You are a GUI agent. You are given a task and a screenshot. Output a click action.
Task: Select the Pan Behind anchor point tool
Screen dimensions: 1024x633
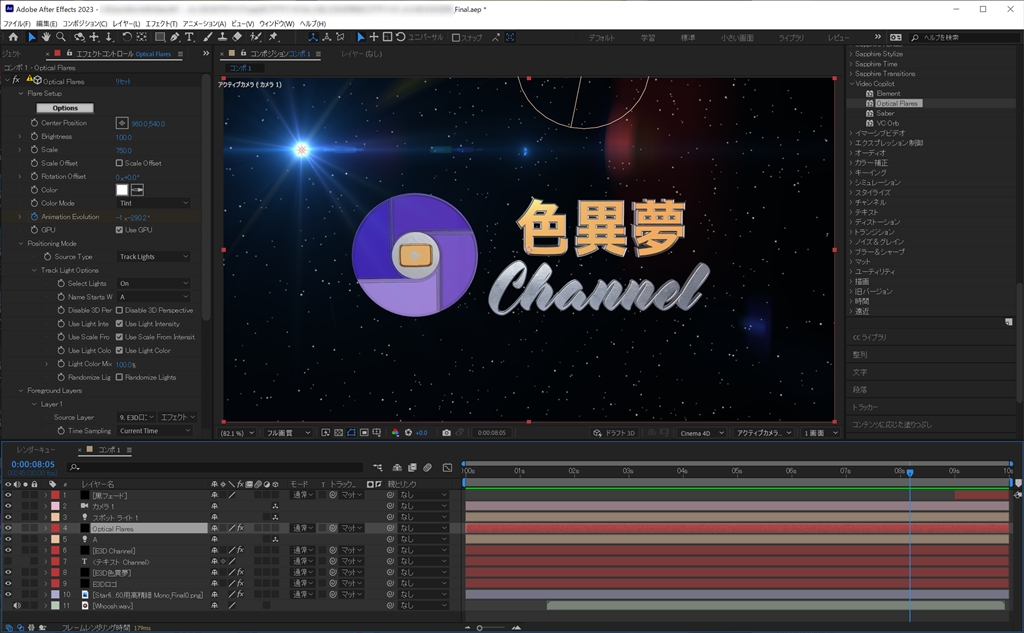click(142, 37)
